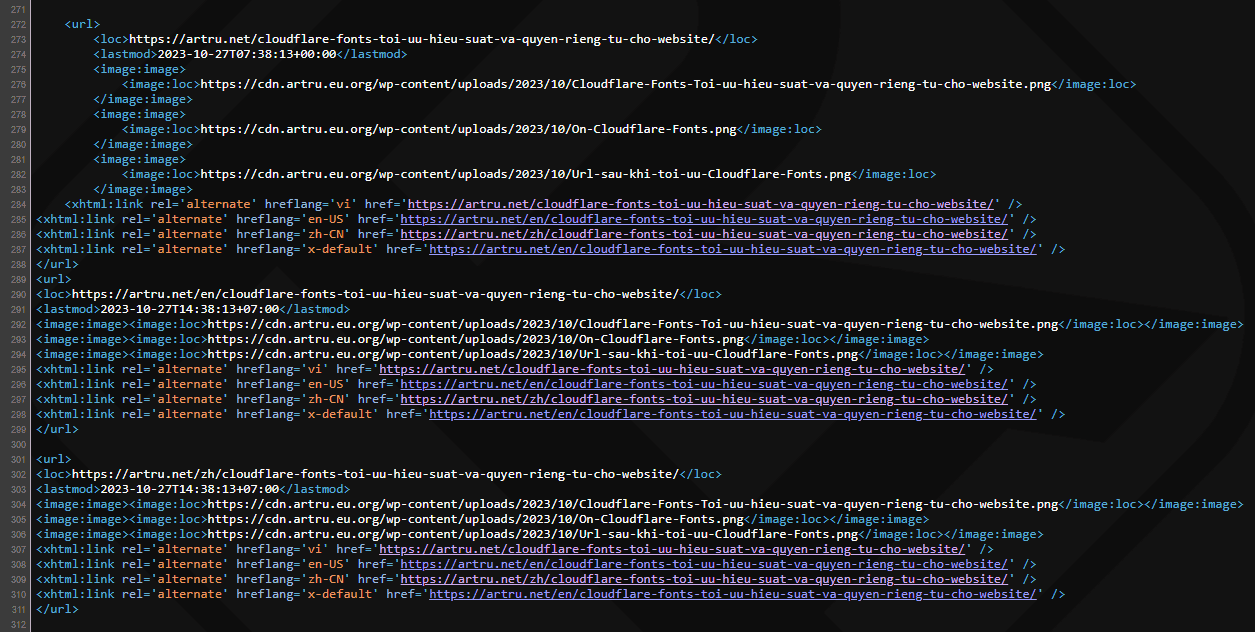
Task: Open the 'zh-CN' alternate link on line 286
Action: coord(703,234)
